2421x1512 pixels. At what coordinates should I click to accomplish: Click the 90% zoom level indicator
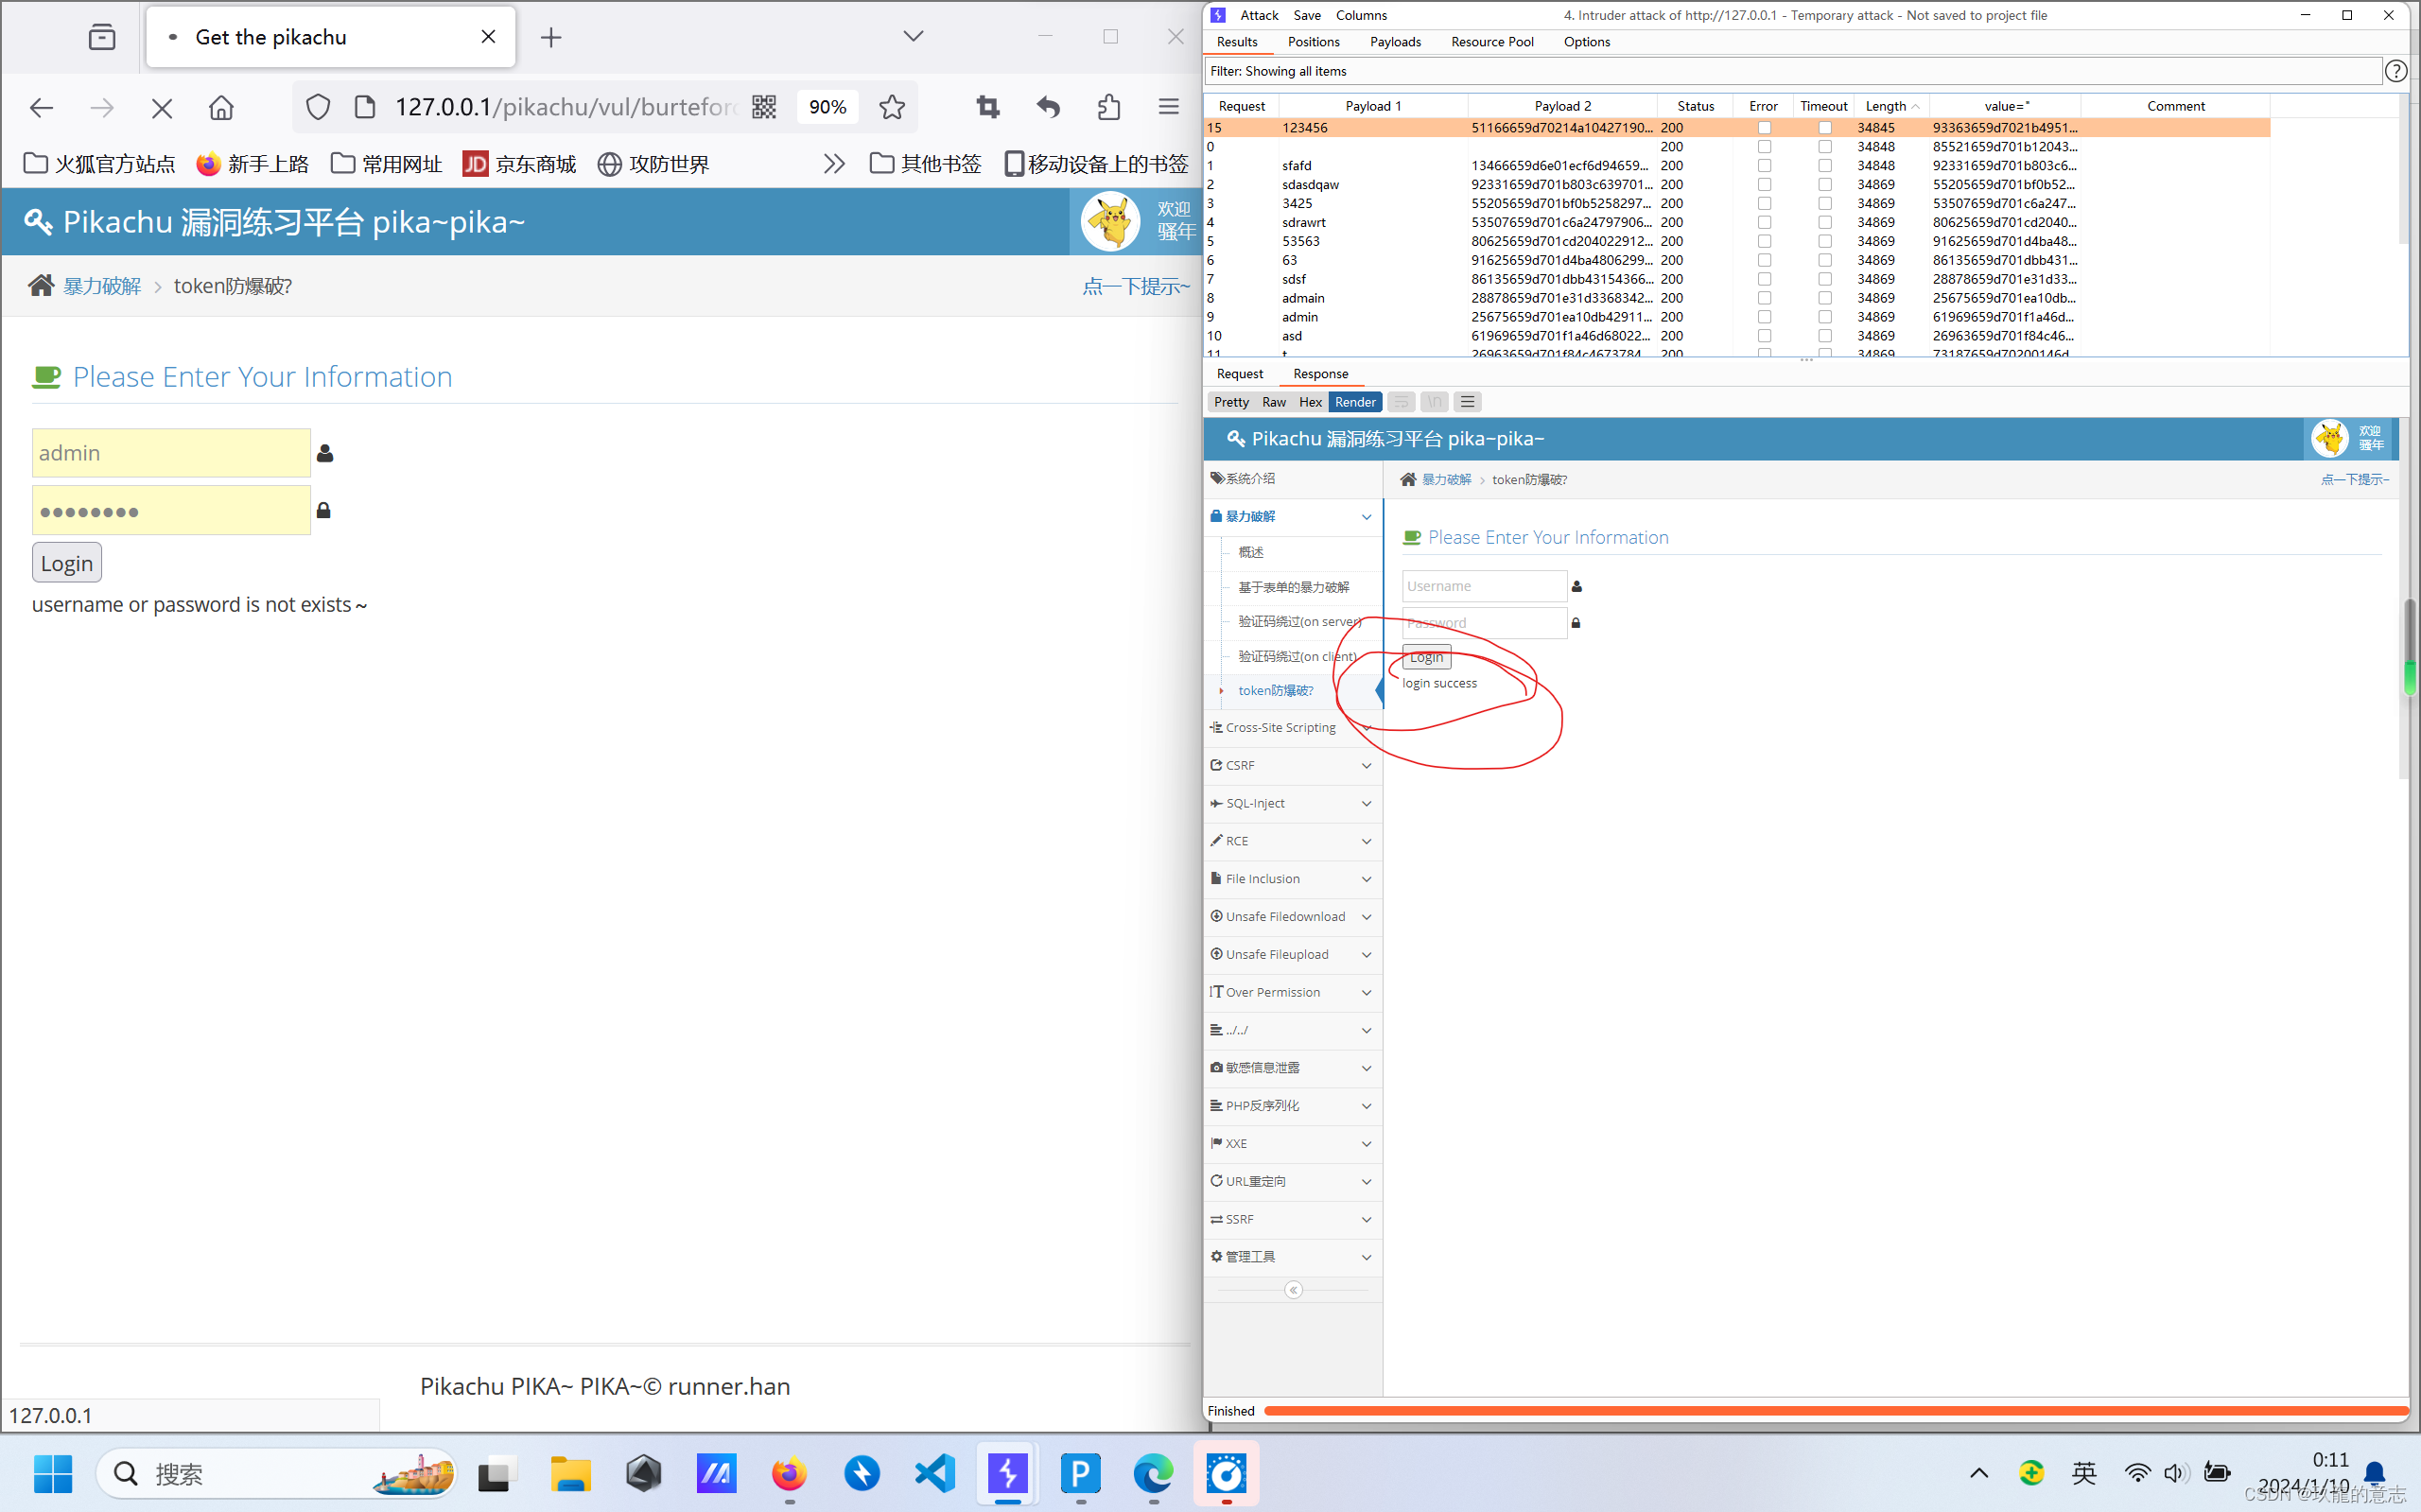pos(827,107)
